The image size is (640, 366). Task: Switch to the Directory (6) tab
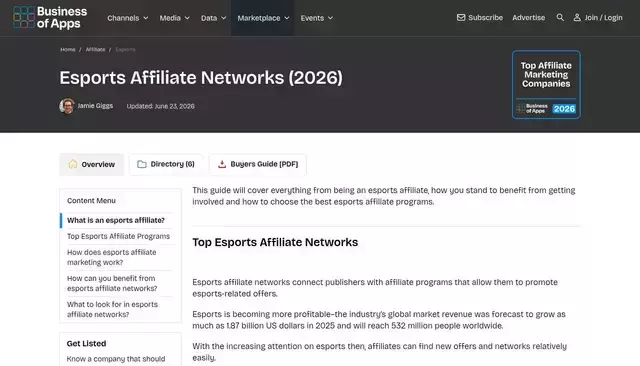(x=166, y=164)
